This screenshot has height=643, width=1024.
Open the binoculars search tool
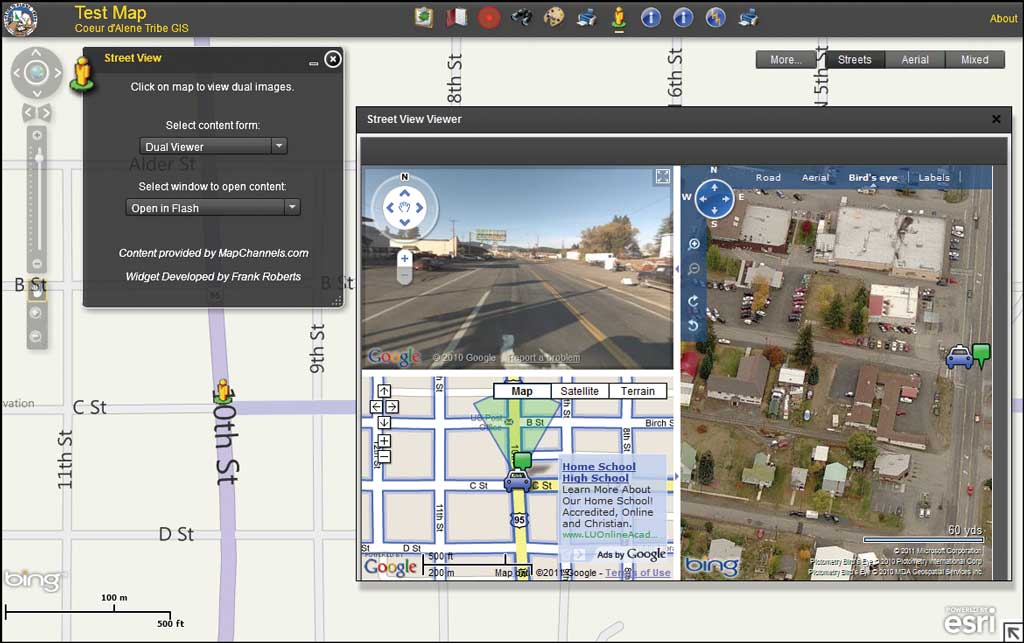(x=521, y=17)
